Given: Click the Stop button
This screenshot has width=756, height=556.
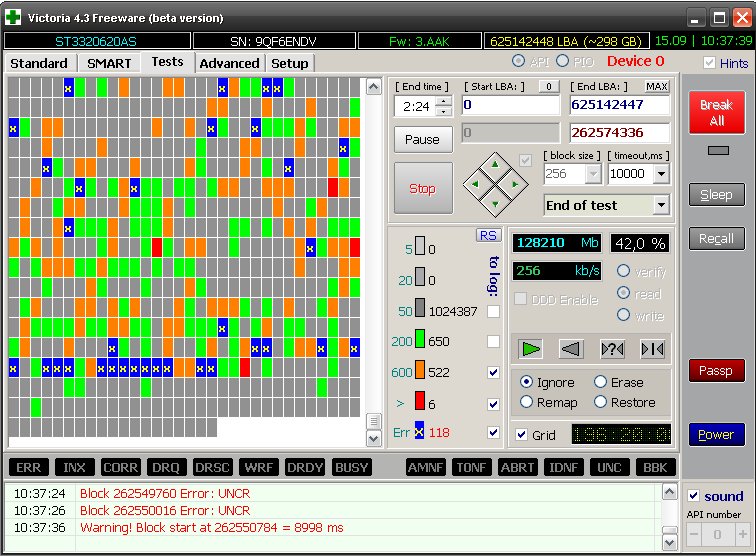Looking at the screenshot, I should (x=423, y=188).
